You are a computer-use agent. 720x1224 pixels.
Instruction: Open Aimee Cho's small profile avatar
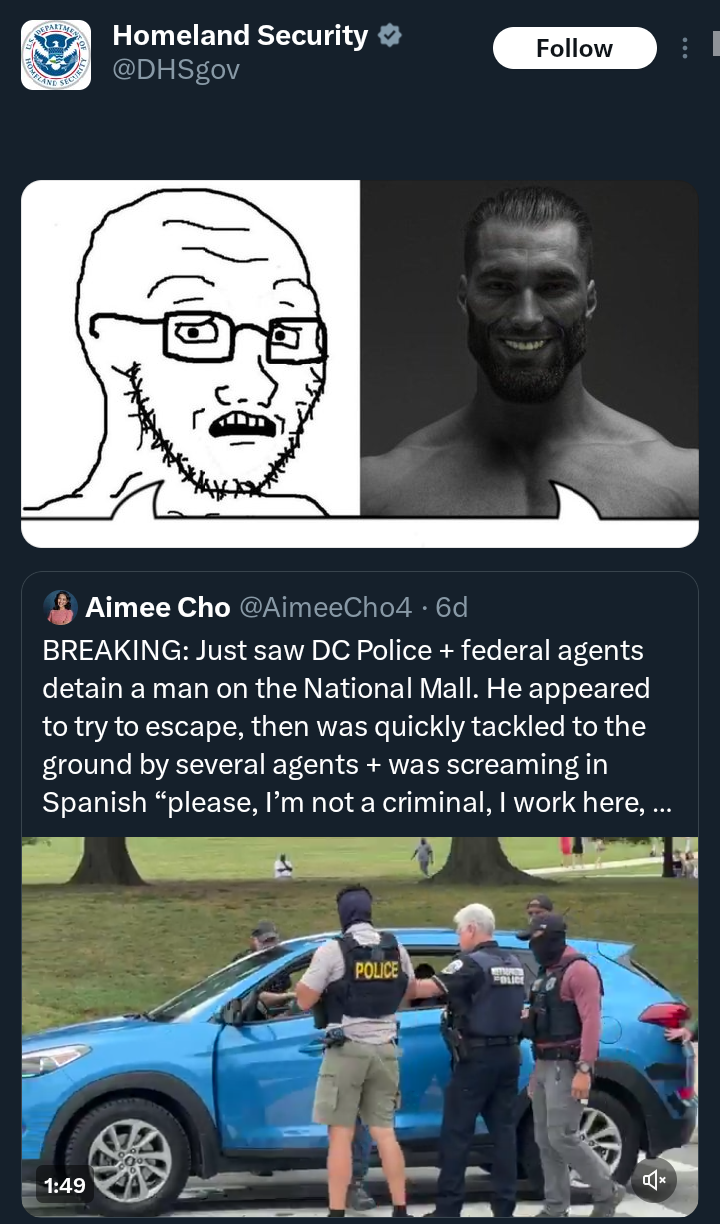(x=60, y=607)
